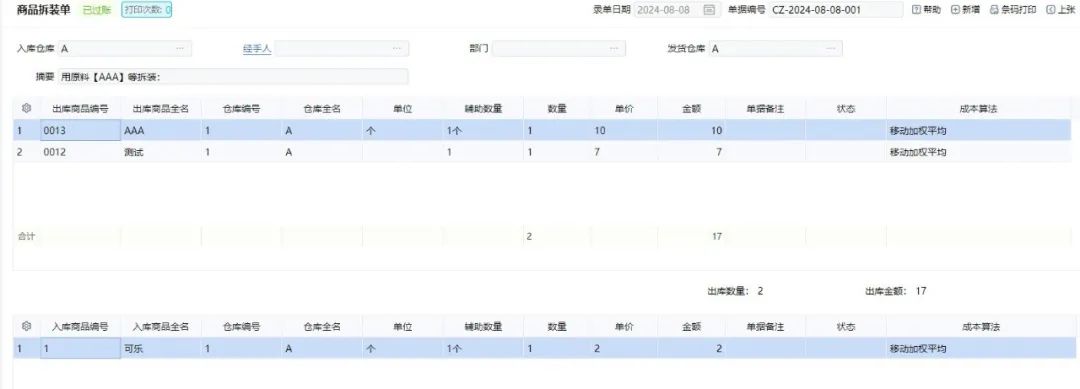Open the 部门 ellipsis selector
This screenshot has height=389, width=1080.
(x=614, y=49)
